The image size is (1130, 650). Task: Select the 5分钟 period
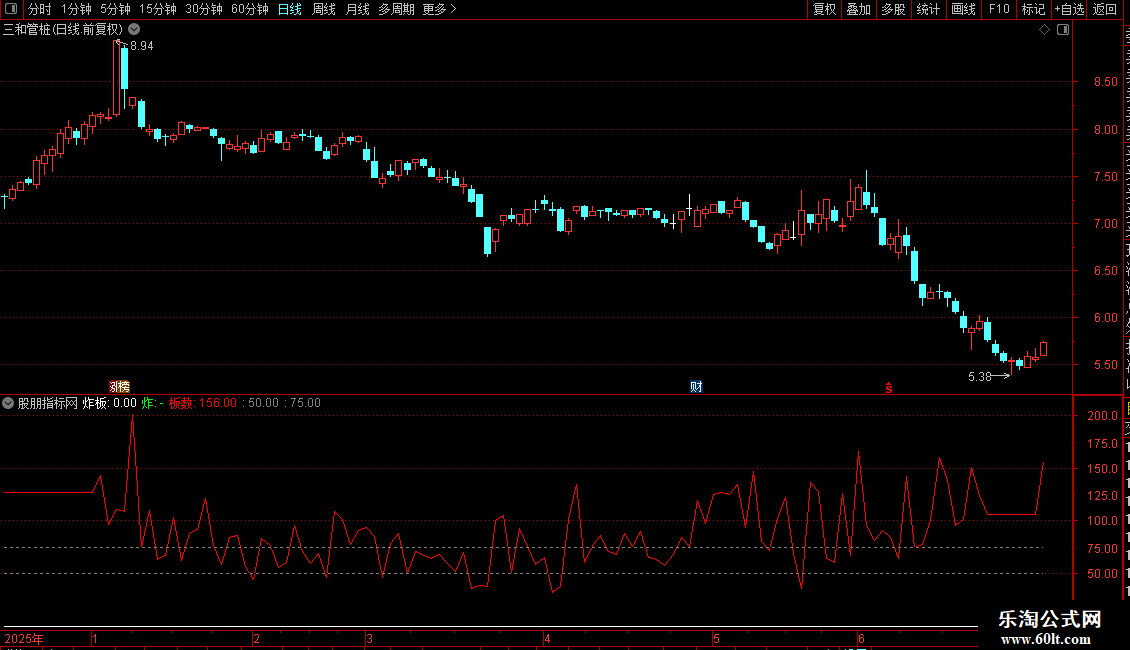click(115, 9)
